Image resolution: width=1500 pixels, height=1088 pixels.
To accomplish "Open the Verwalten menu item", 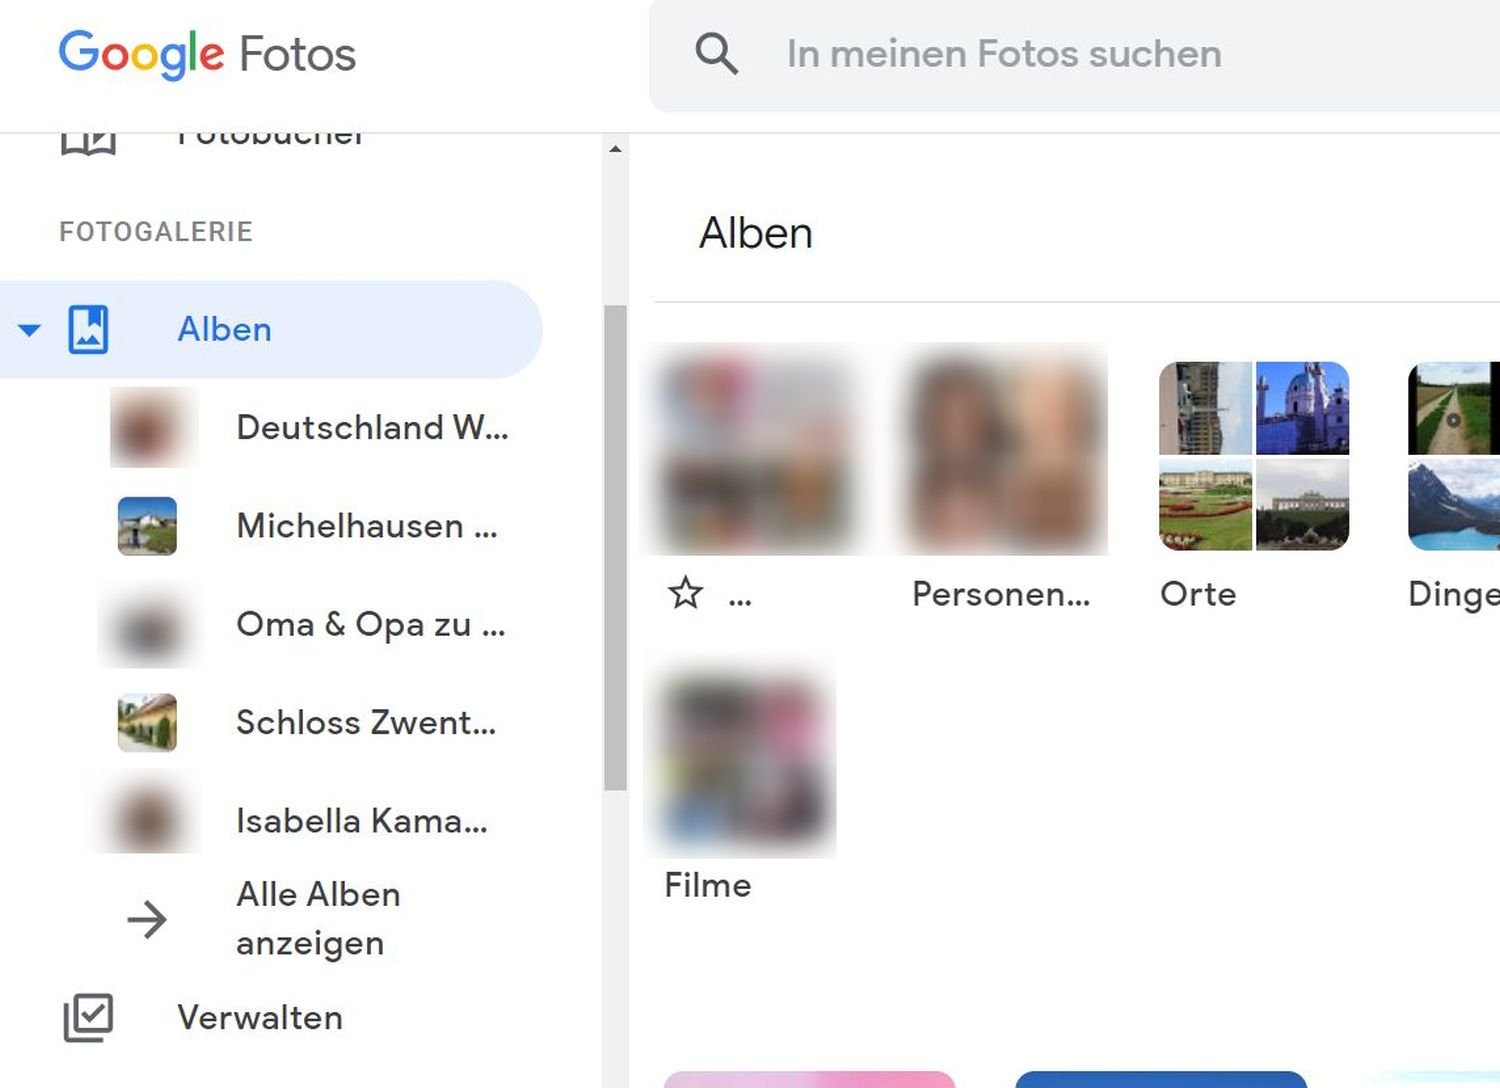I will (260, 1018).
